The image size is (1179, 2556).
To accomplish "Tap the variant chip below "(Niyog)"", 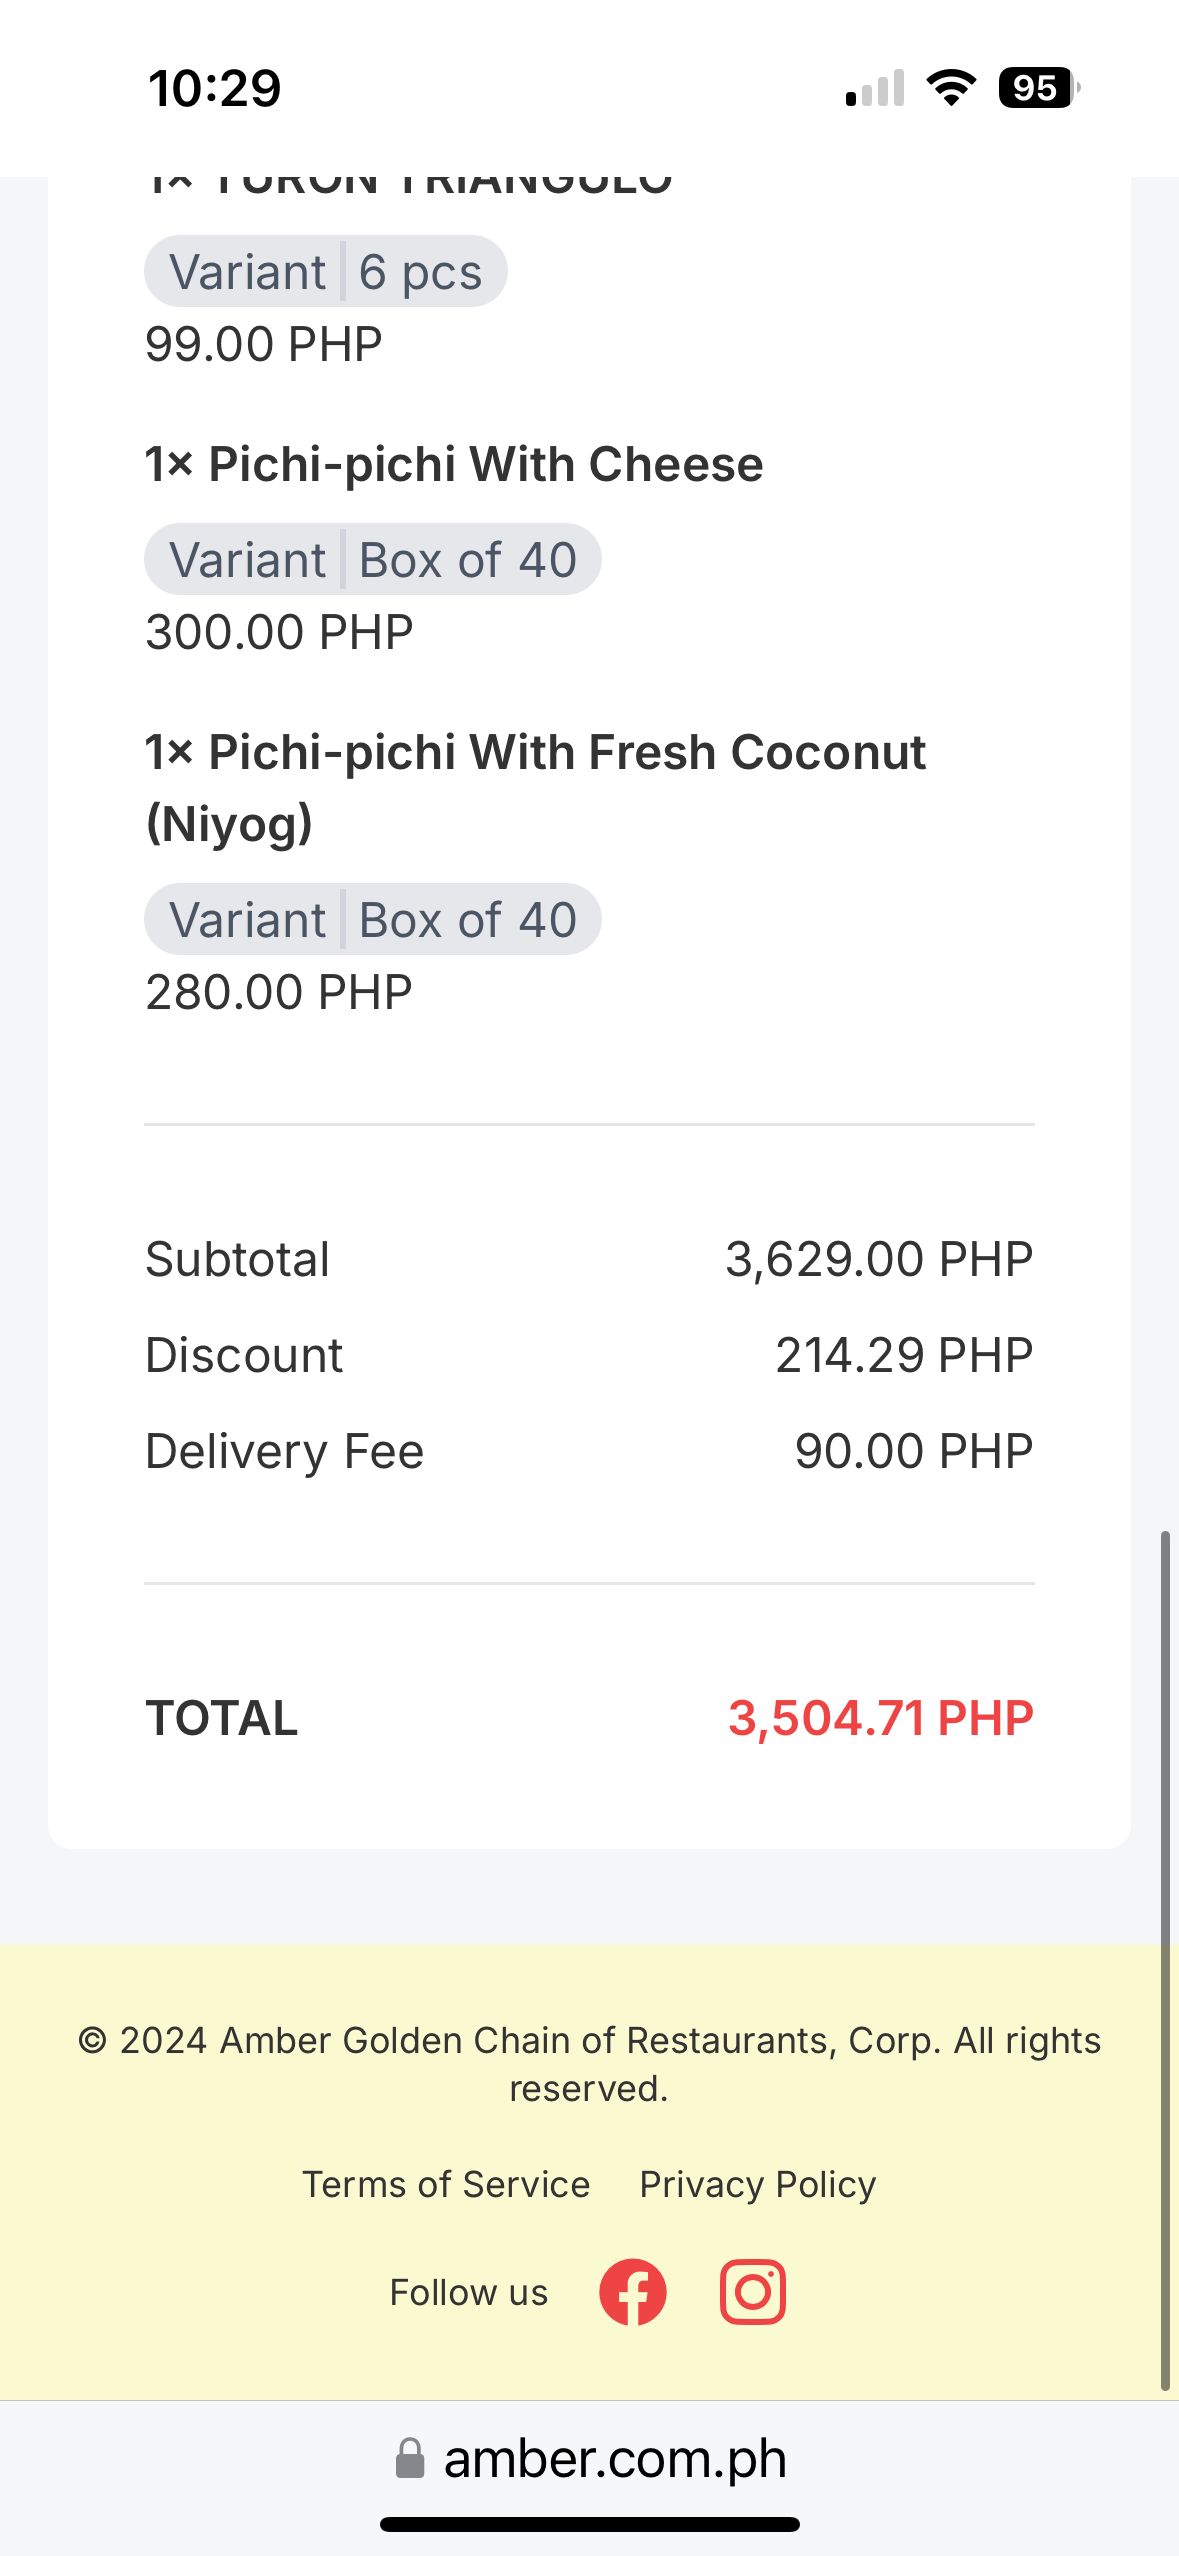I will click(x=372, y=920).
